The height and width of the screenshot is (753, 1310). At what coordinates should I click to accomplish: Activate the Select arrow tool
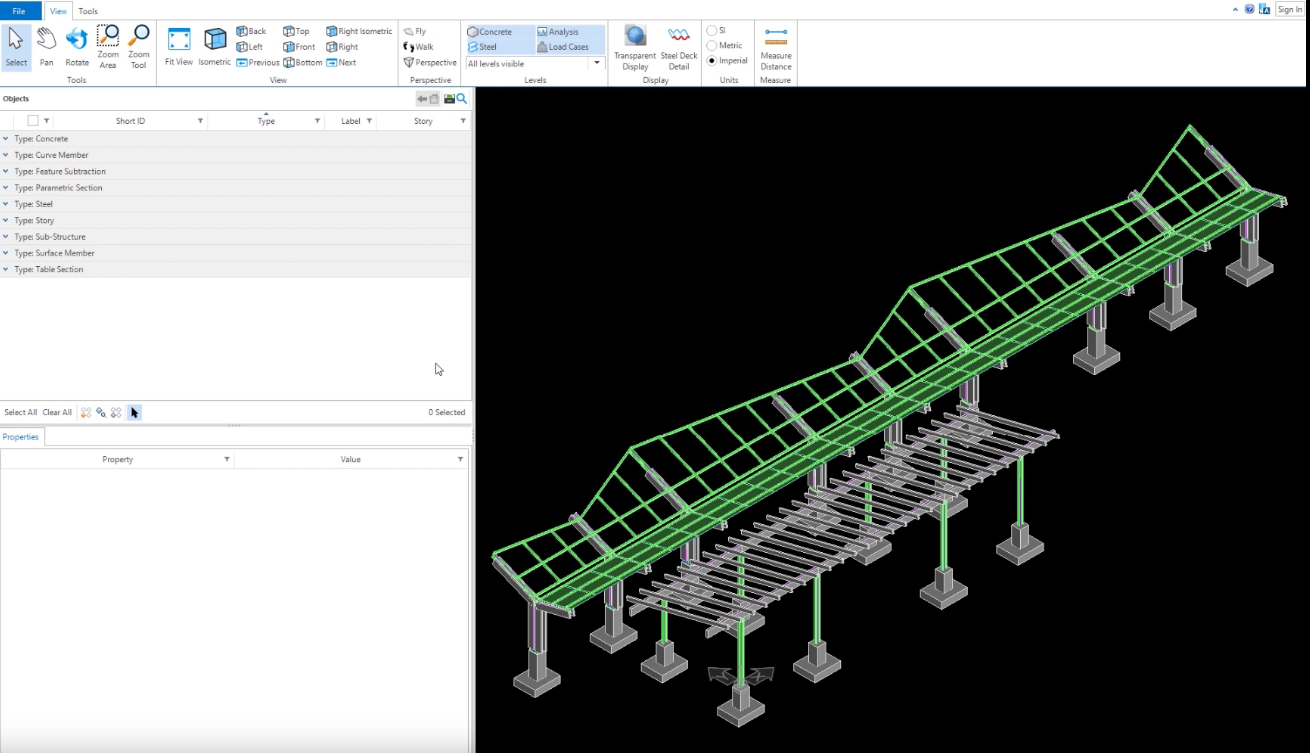point(16,47)
